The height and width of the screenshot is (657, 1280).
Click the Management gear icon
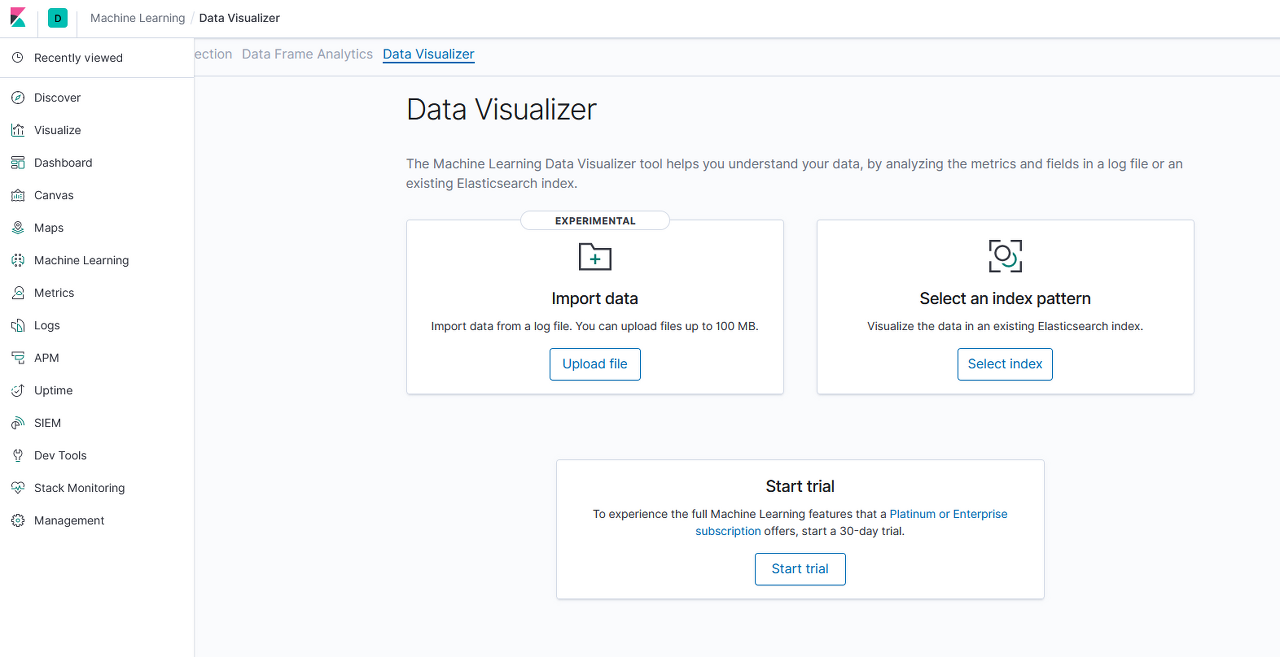tap(17, 520)
